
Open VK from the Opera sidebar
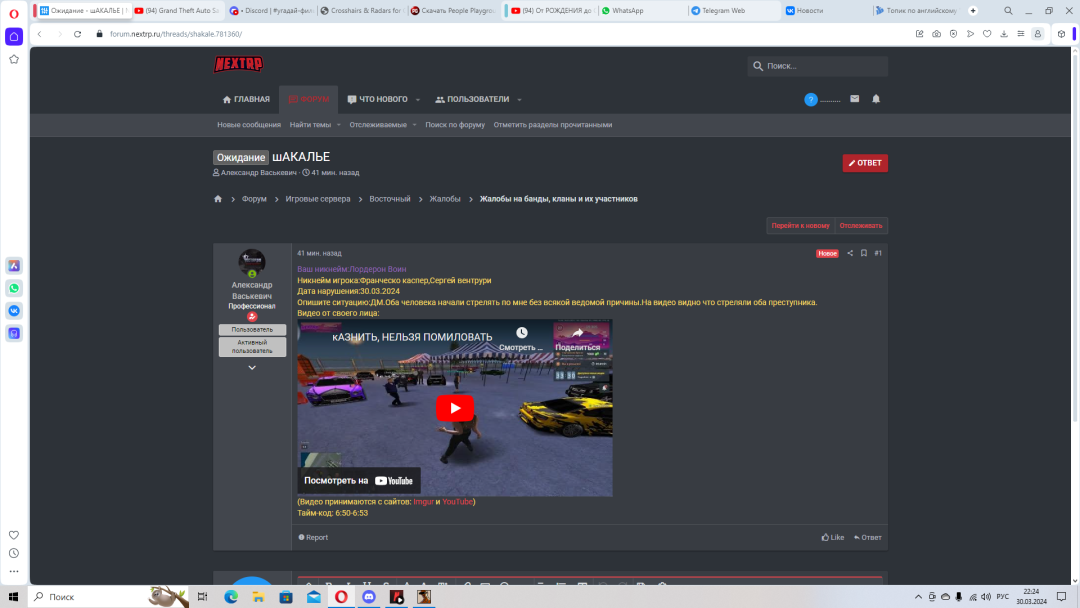(14, 311)
